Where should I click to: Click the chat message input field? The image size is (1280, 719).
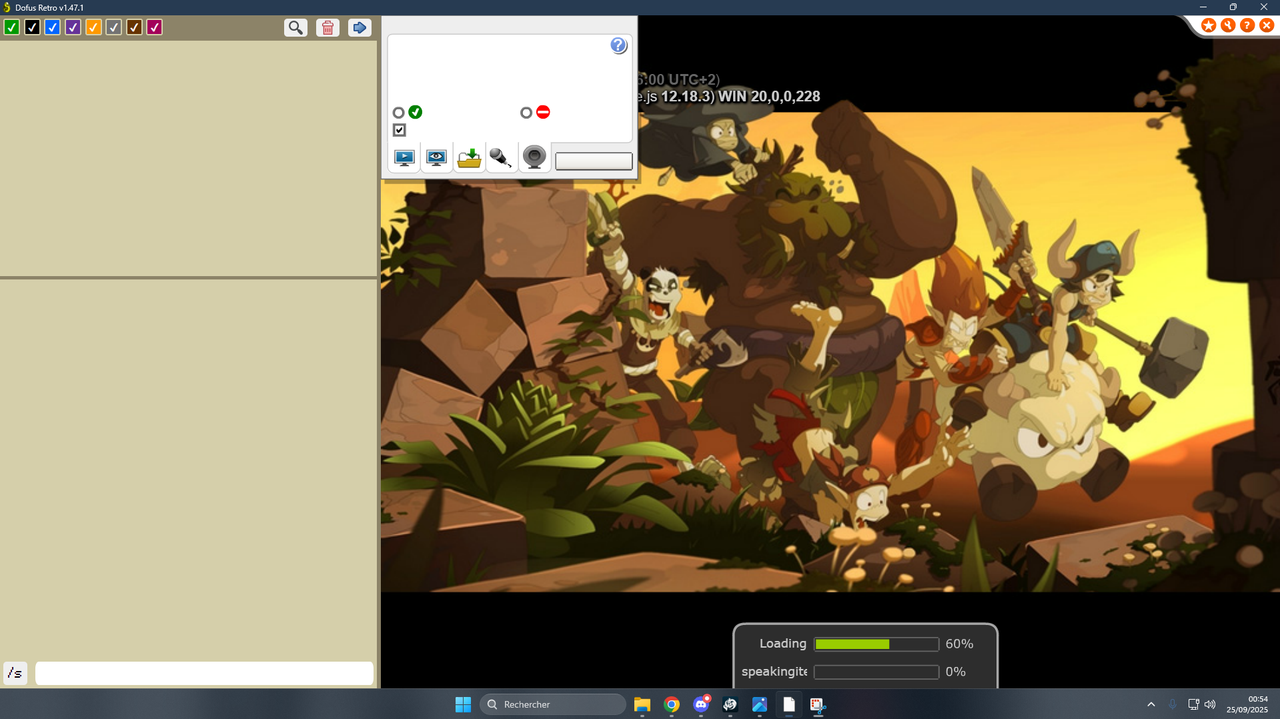(x=204, y=673)
